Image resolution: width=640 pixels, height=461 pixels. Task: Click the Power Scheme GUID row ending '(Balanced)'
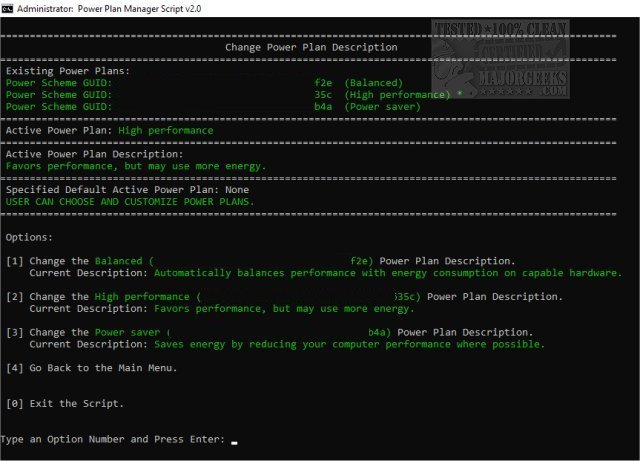(x=204, y=83)
